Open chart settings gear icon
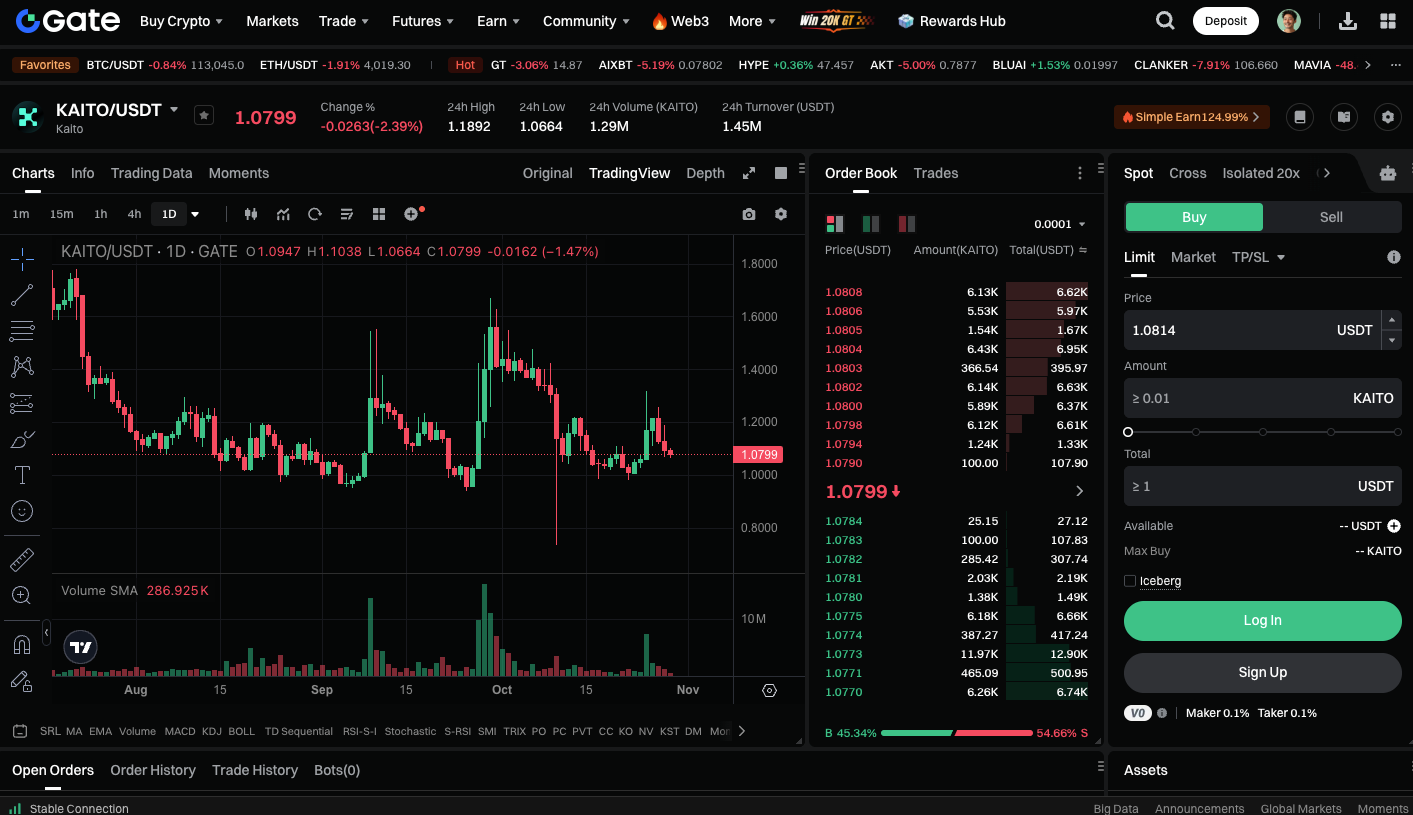1413x815 pixels. point(781,214)
